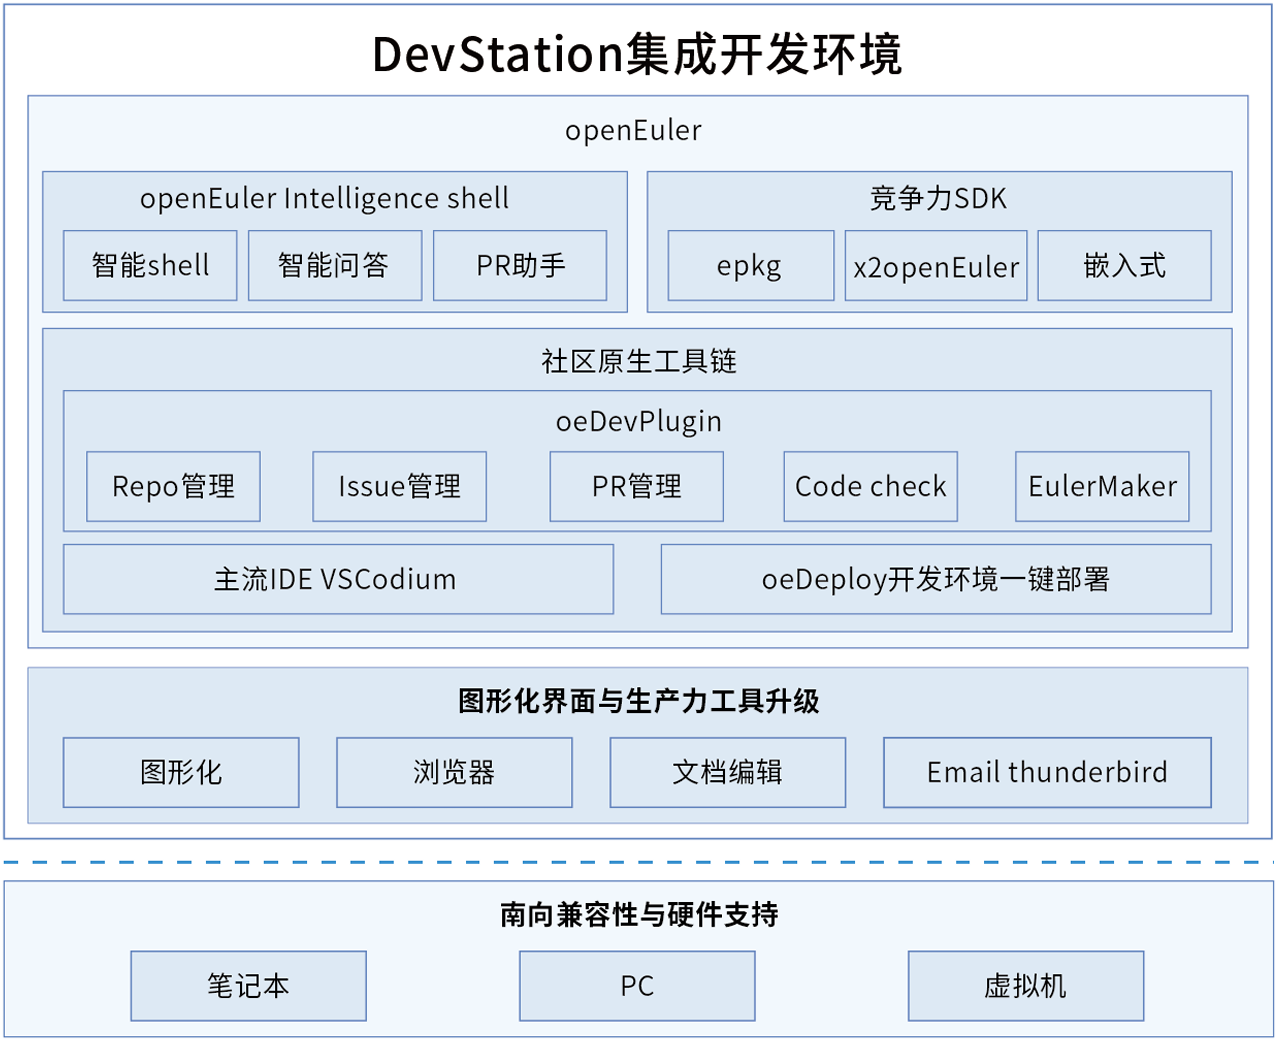Select the Issue管理 box
This screenshot has height=1041, width=1278.
400,487
